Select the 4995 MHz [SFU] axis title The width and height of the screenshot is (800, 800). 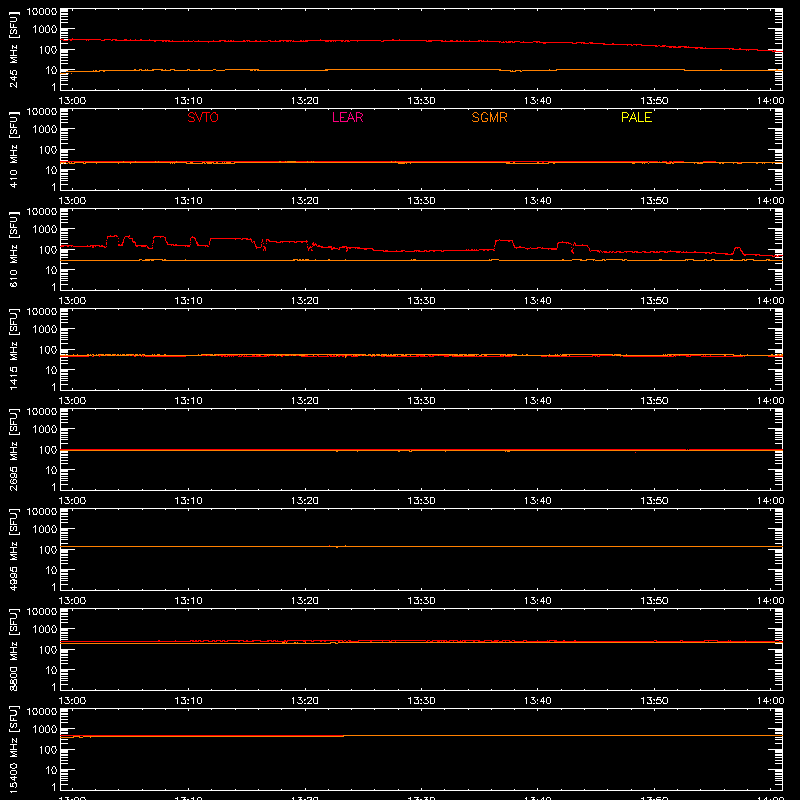click(x=13, y=549)
